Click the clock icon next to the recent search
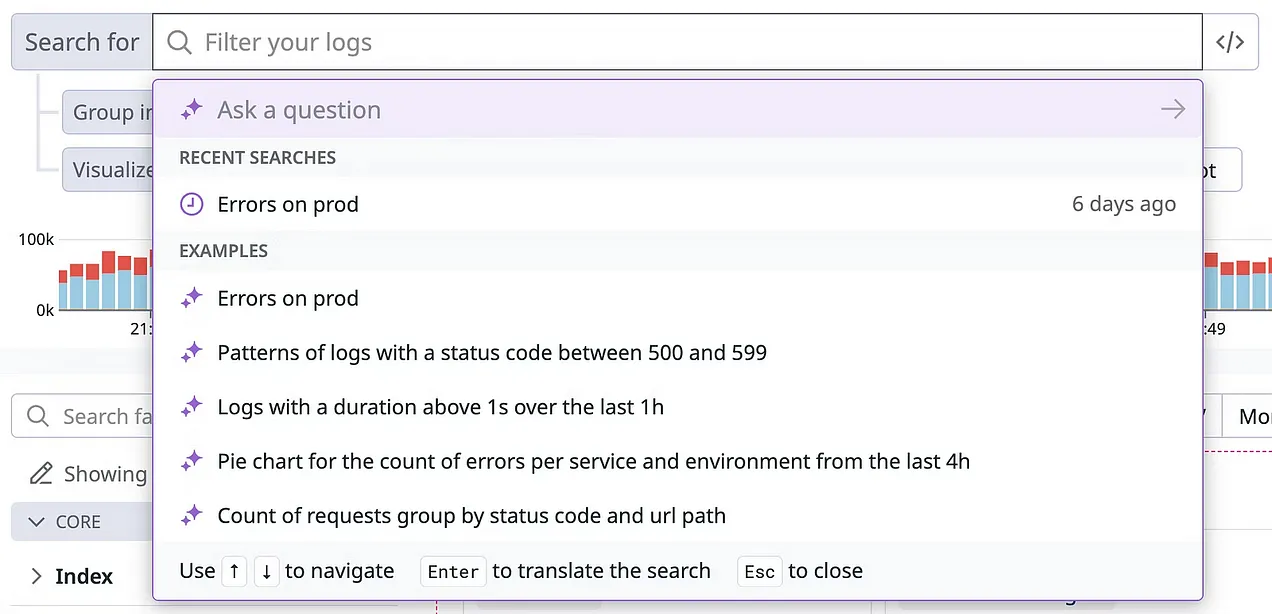Screen dimensions: 1272x614 [x=191, y=204]
